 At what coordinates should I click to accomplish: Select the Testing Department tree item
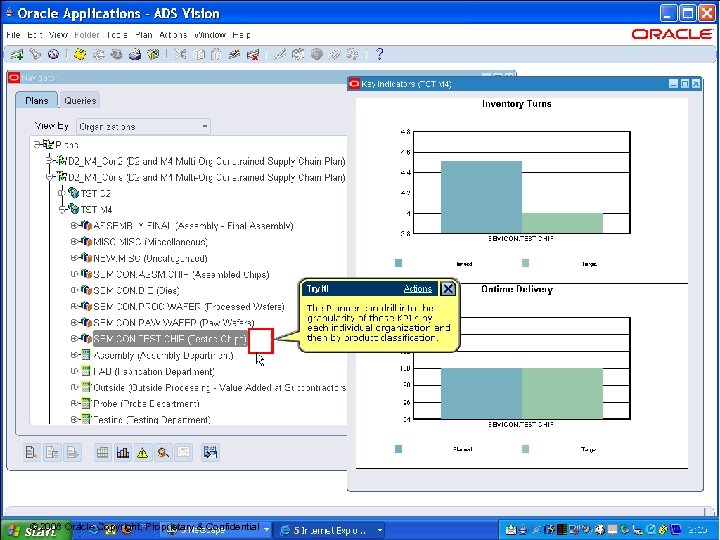(x=152, y=419)
